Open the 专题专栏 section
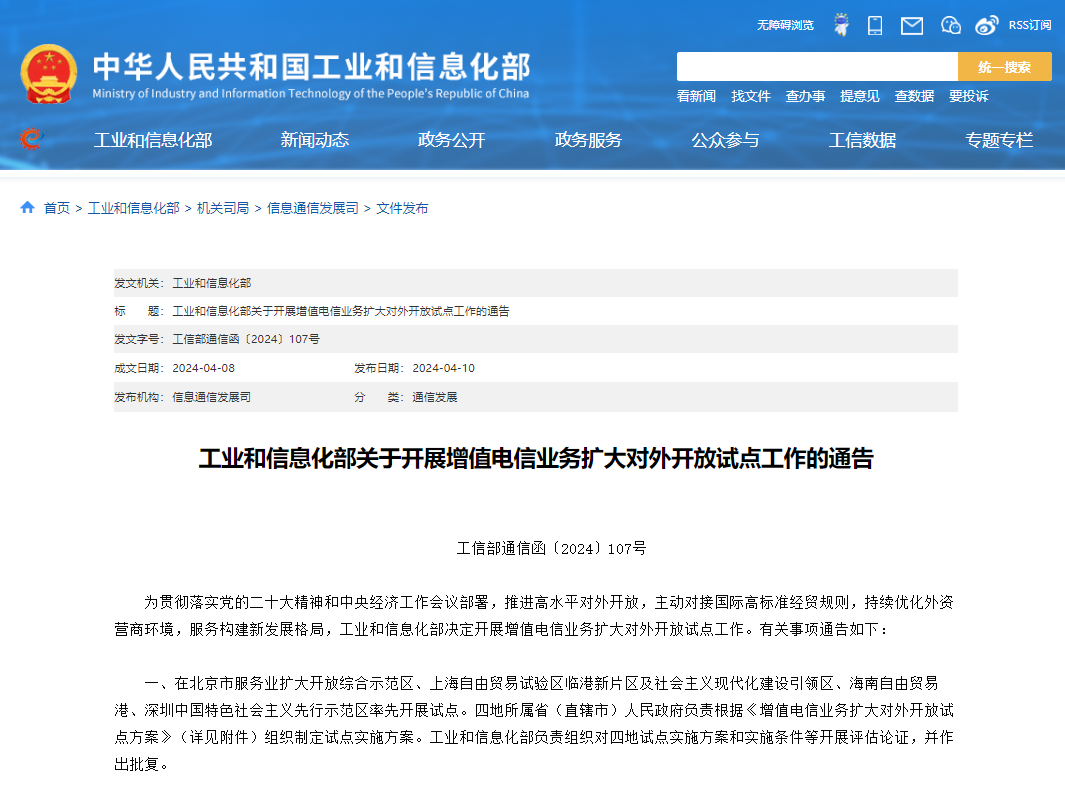1065x795 pixels. (999, 140)
